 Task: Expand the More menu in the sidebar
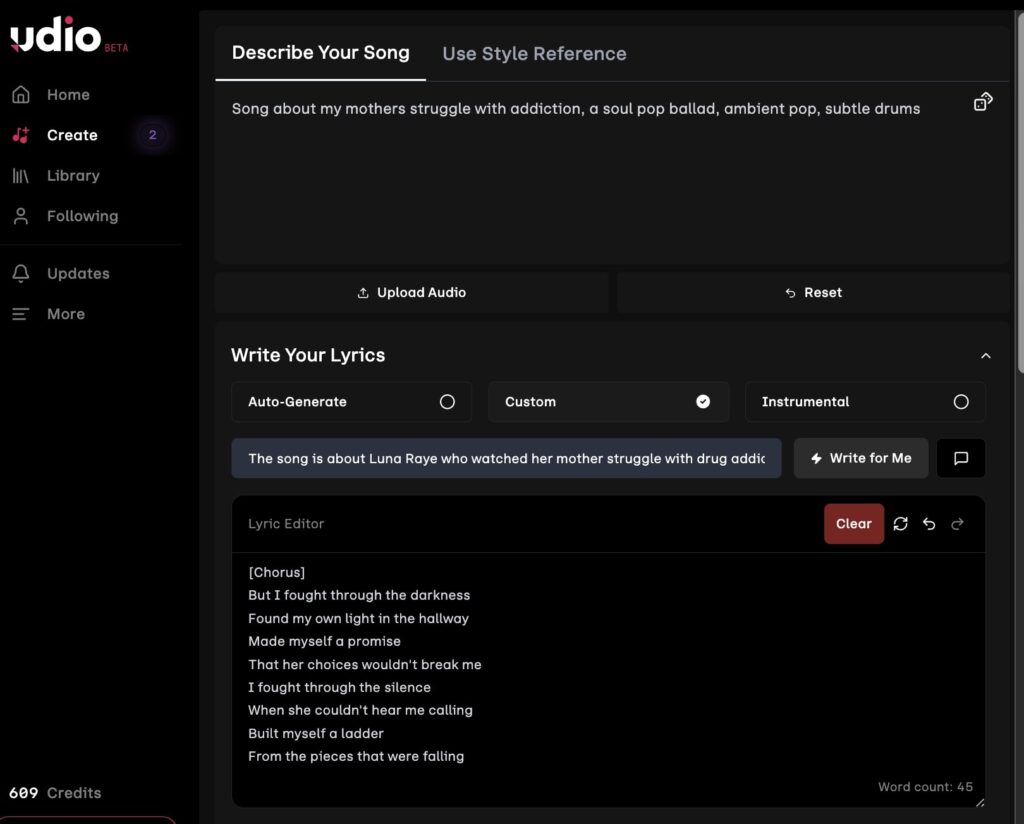tap(64, 314)
